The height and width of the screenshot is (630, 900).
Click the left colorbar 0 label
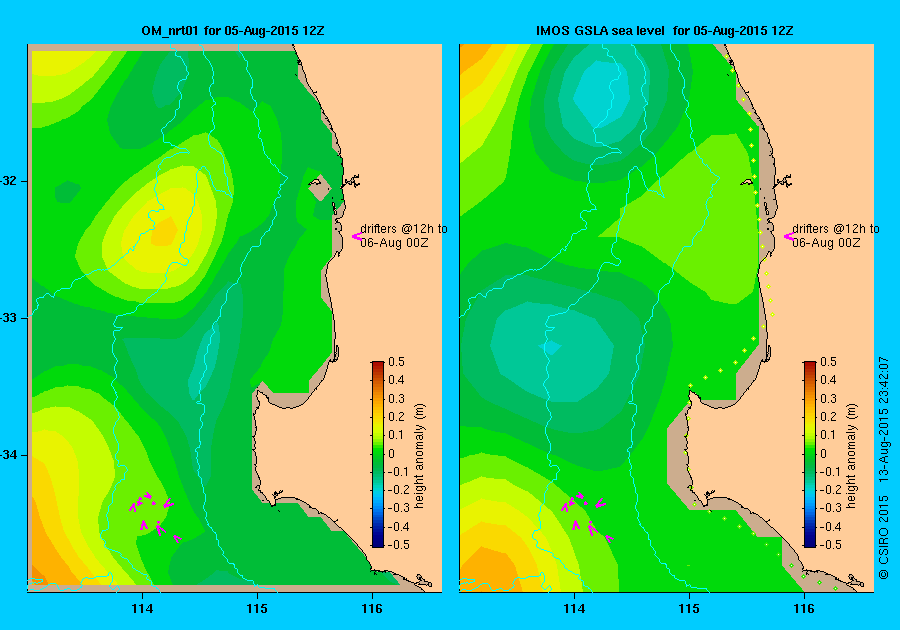tap(391, 453)
